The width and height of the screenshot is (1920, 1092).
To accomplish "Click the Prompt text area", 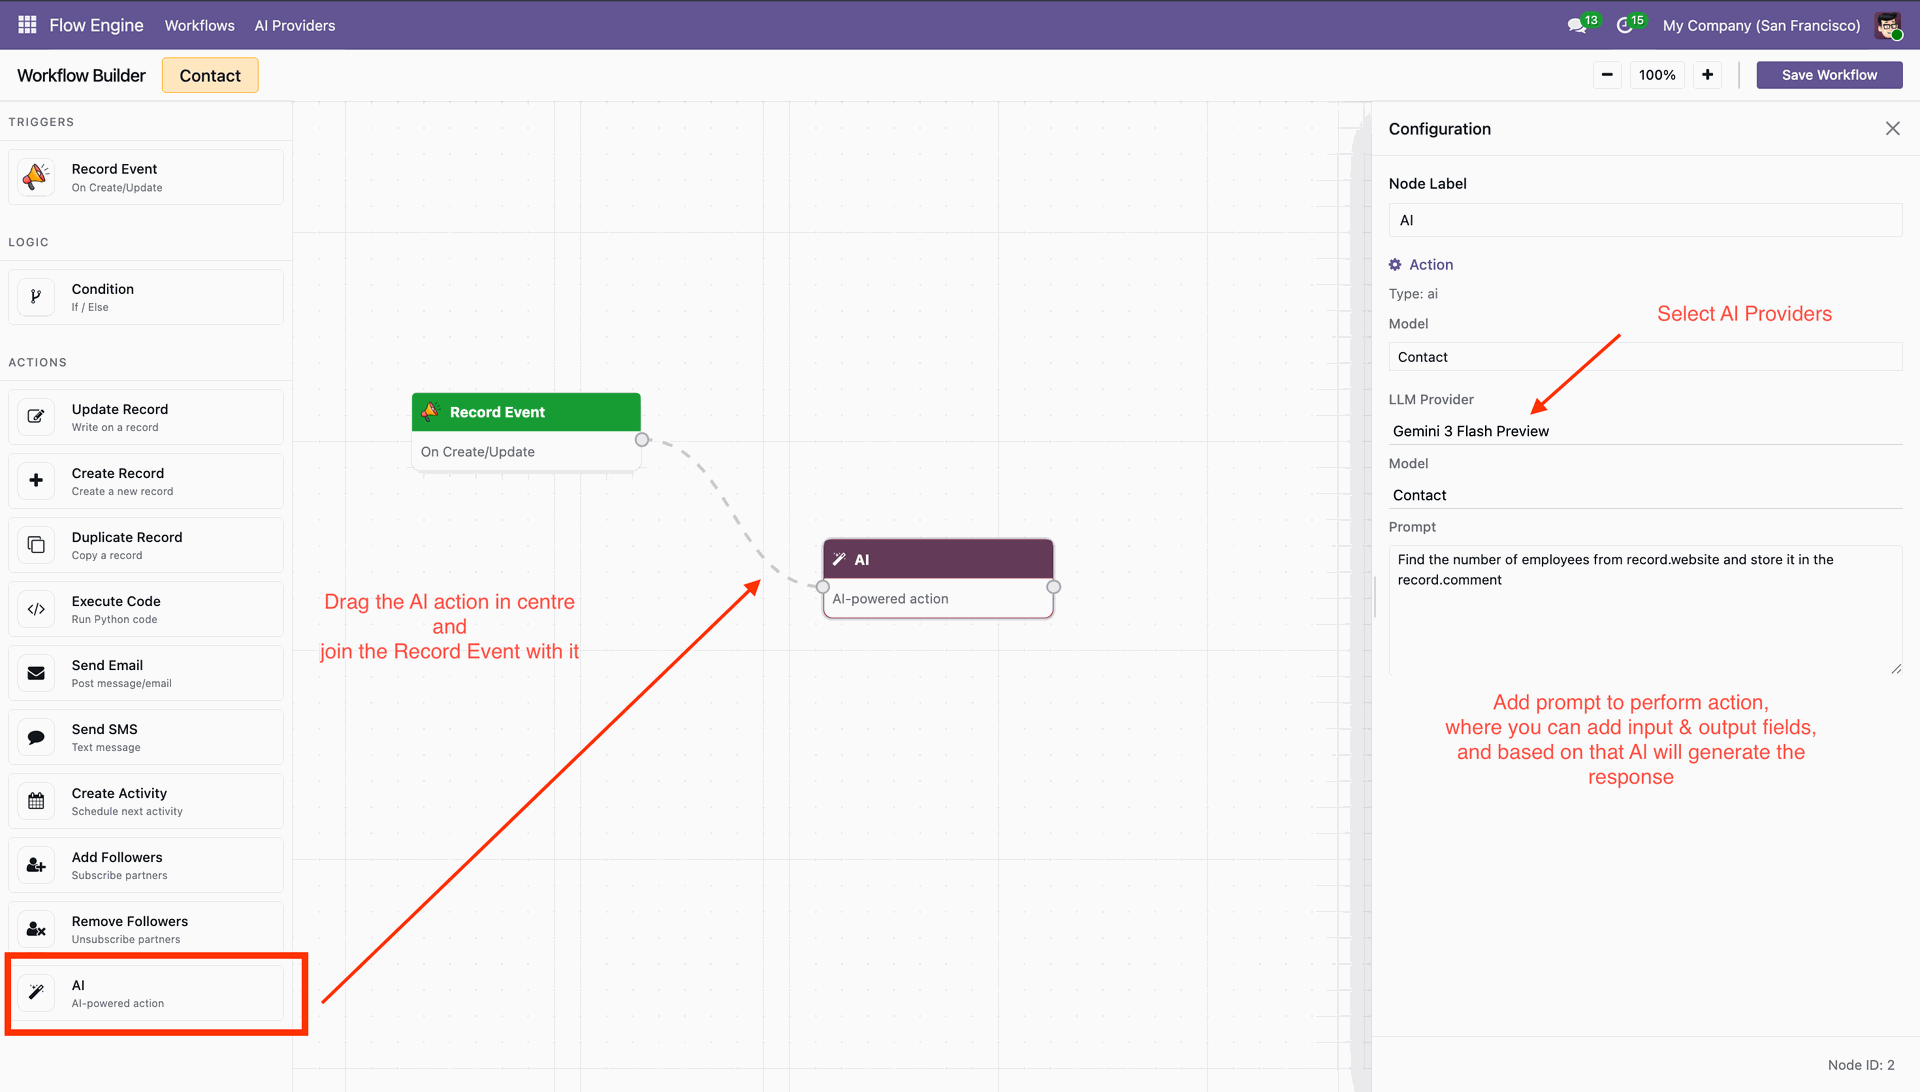I will point(1644,610).
